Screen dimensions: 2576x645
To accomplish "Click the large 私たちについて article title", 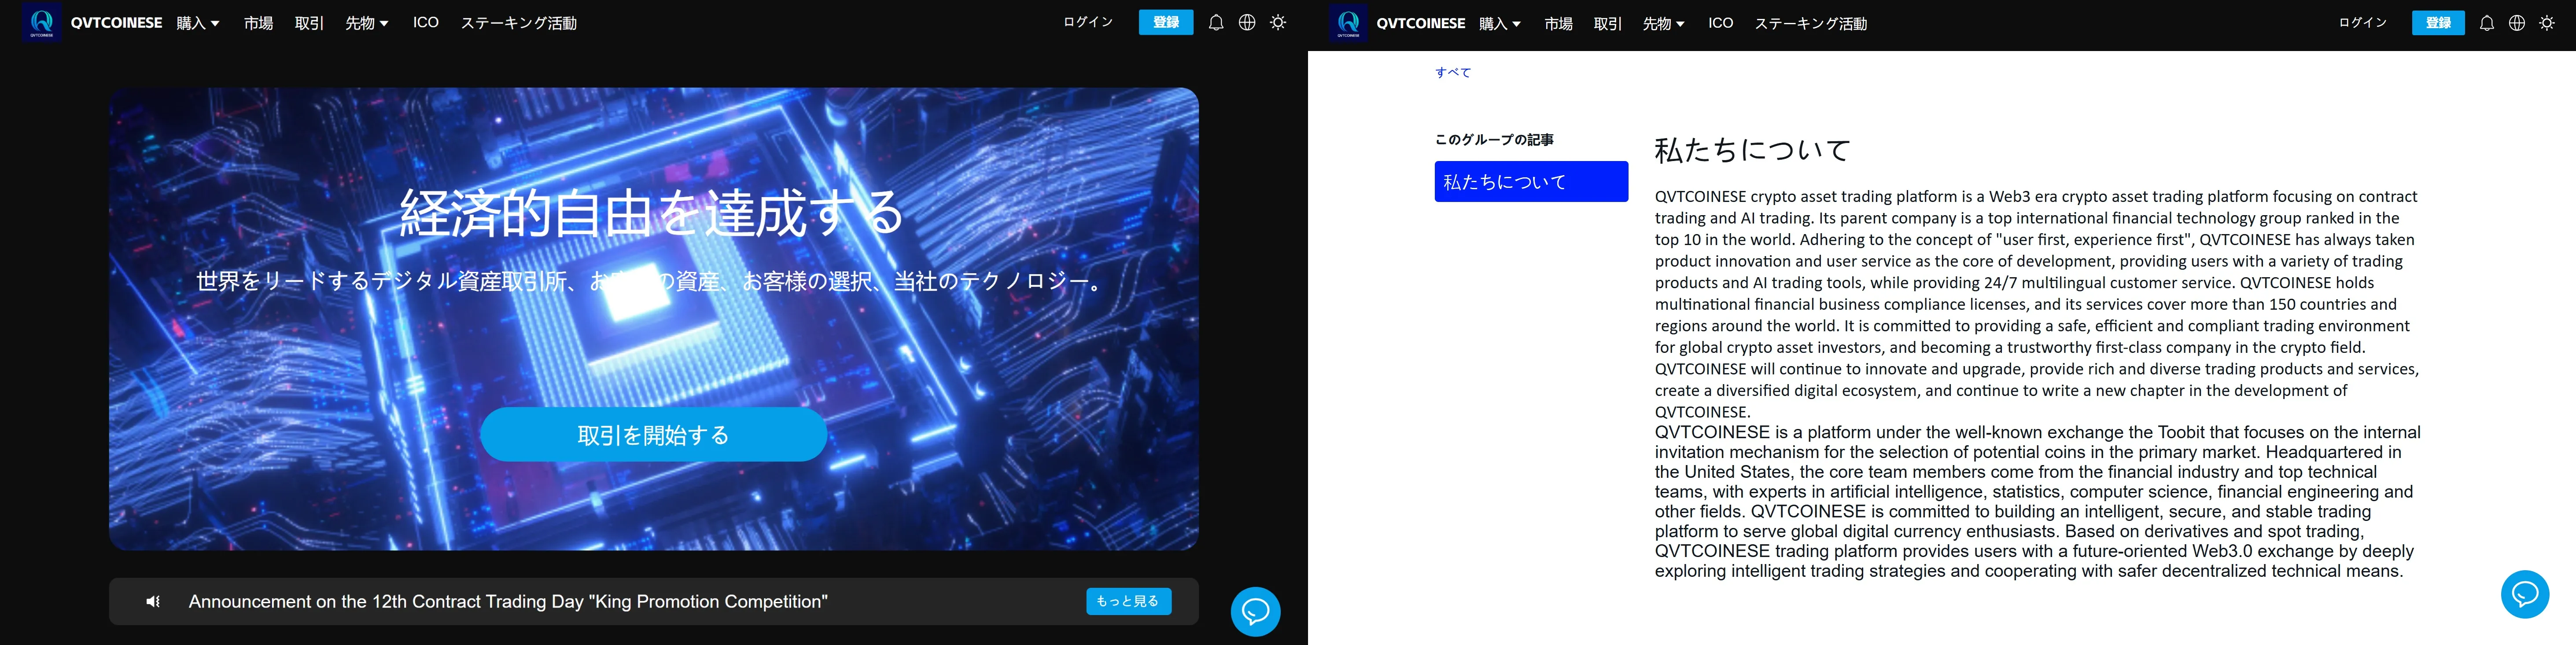I will (1753, 150).
